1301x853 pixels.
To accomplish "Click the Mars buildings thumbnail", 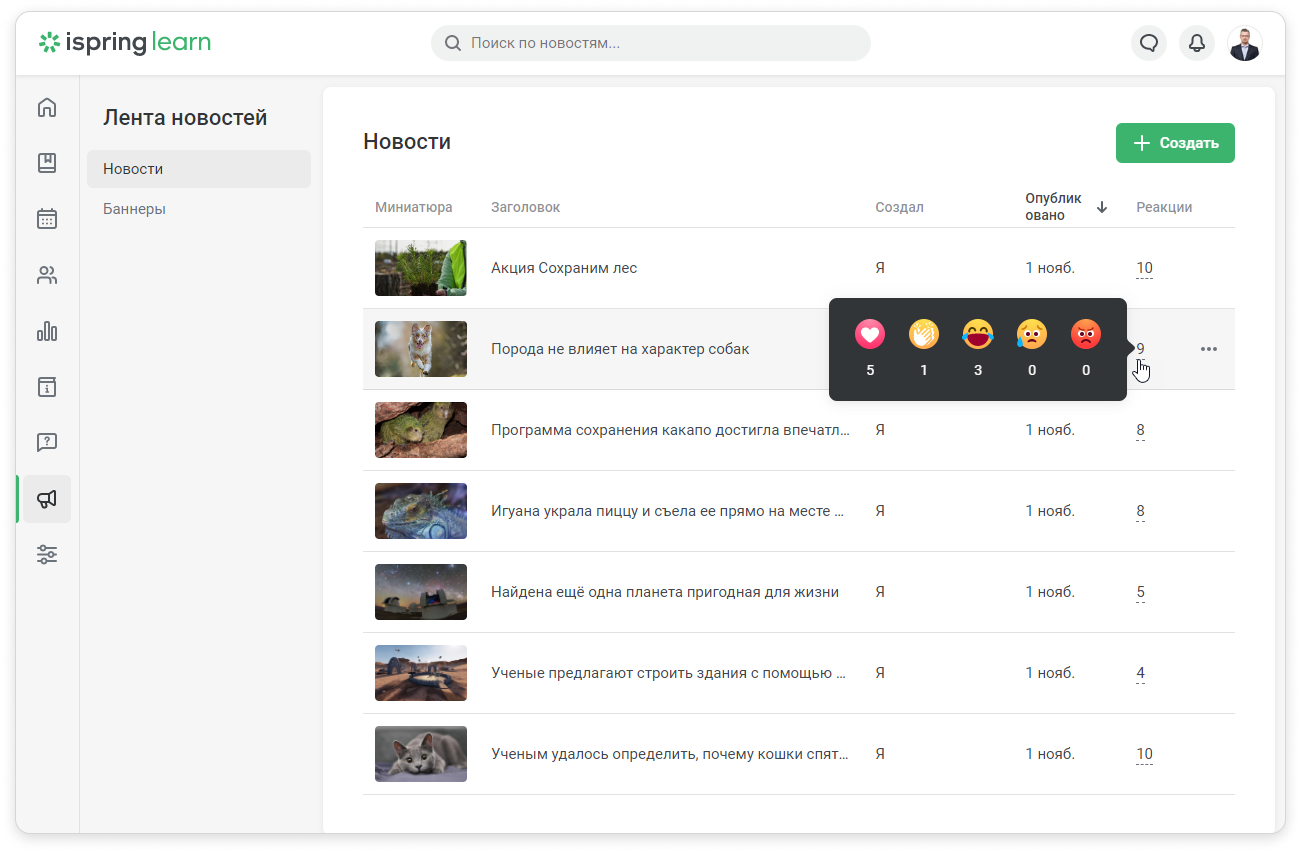I will [421, 673].
